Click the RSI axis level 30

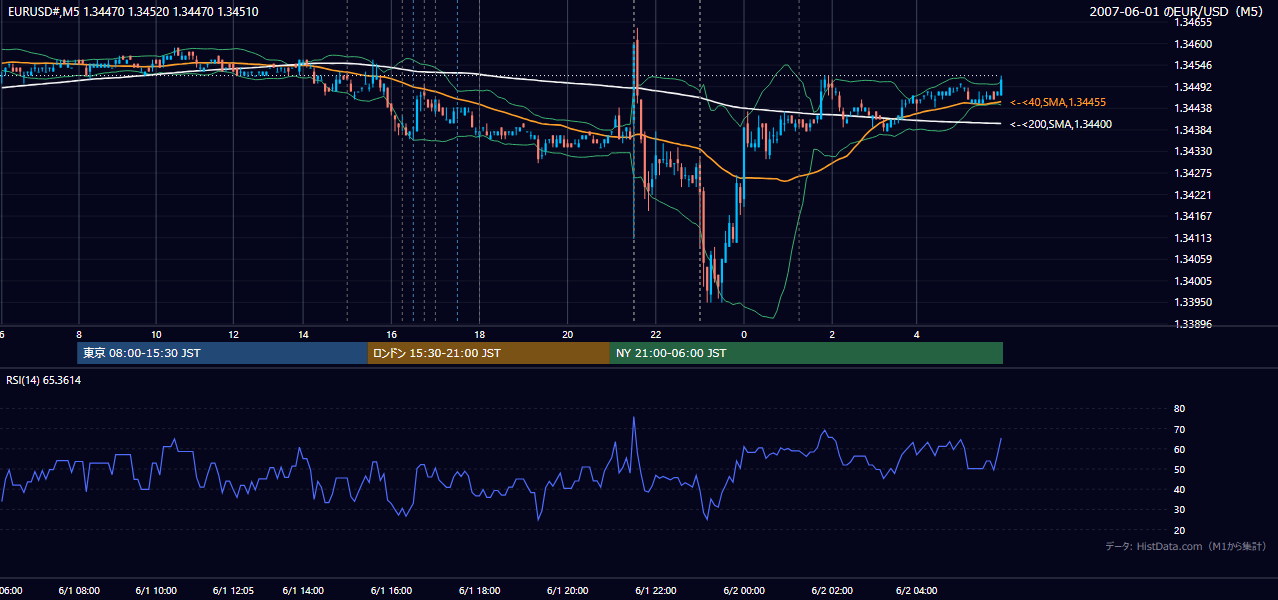pyautogui.click(x=1179, y=510)
